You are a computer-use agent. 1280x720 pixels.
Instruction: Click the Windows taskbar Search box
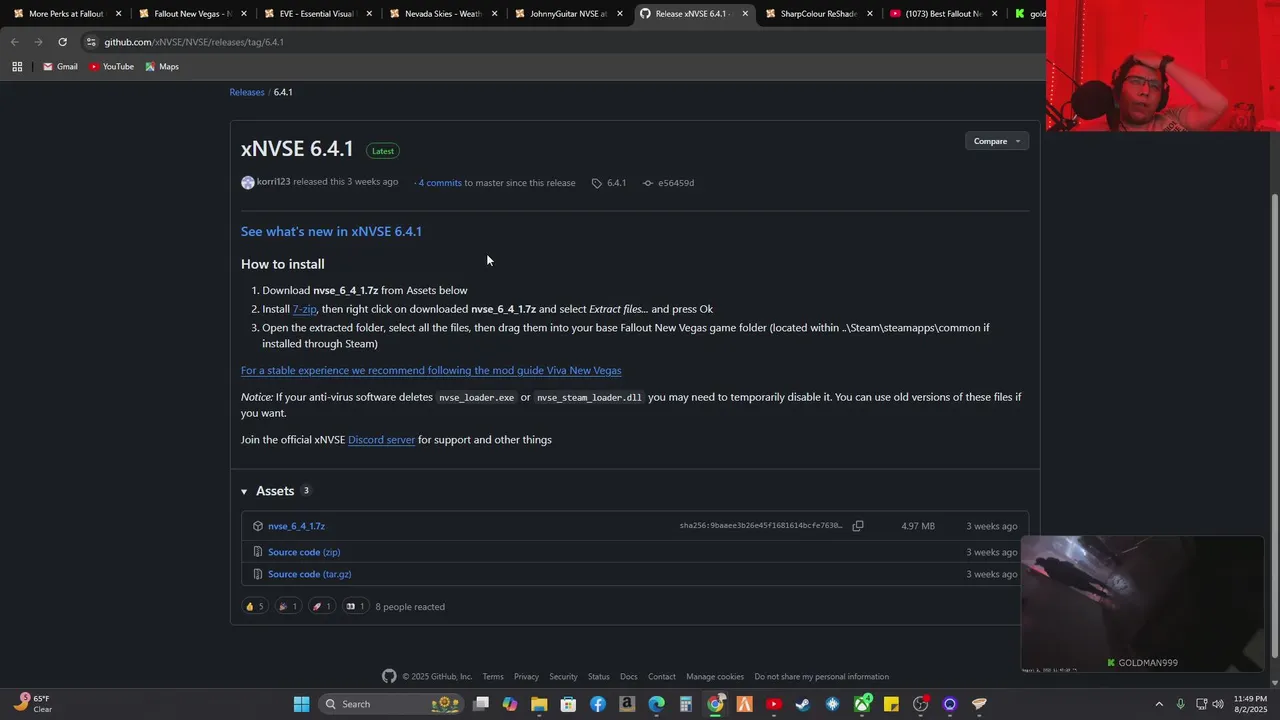pos(390,704)
